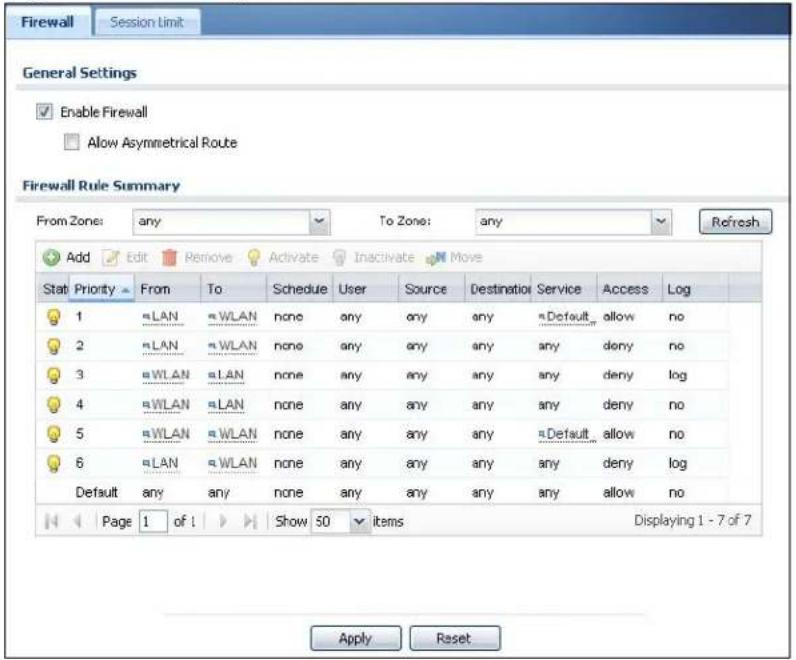Click status bulb of priority 6 rule

pyautogui.click(x=54, y=463)
